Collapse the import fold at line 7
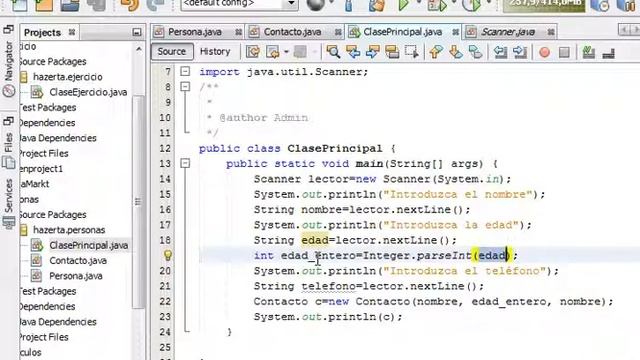Screen dimensions: 640x360 185,71
